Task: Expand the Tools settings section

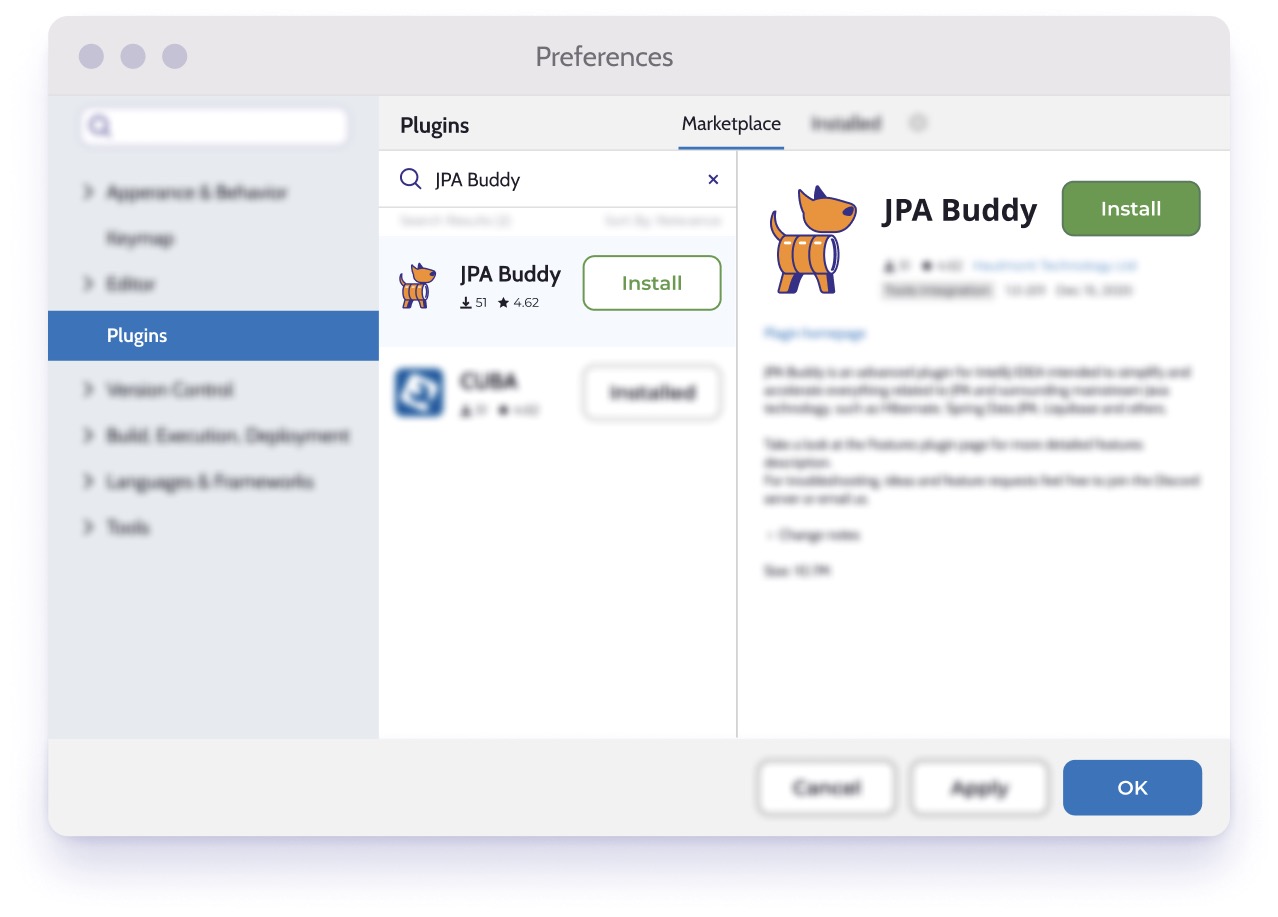Action: tap(89, 526)
